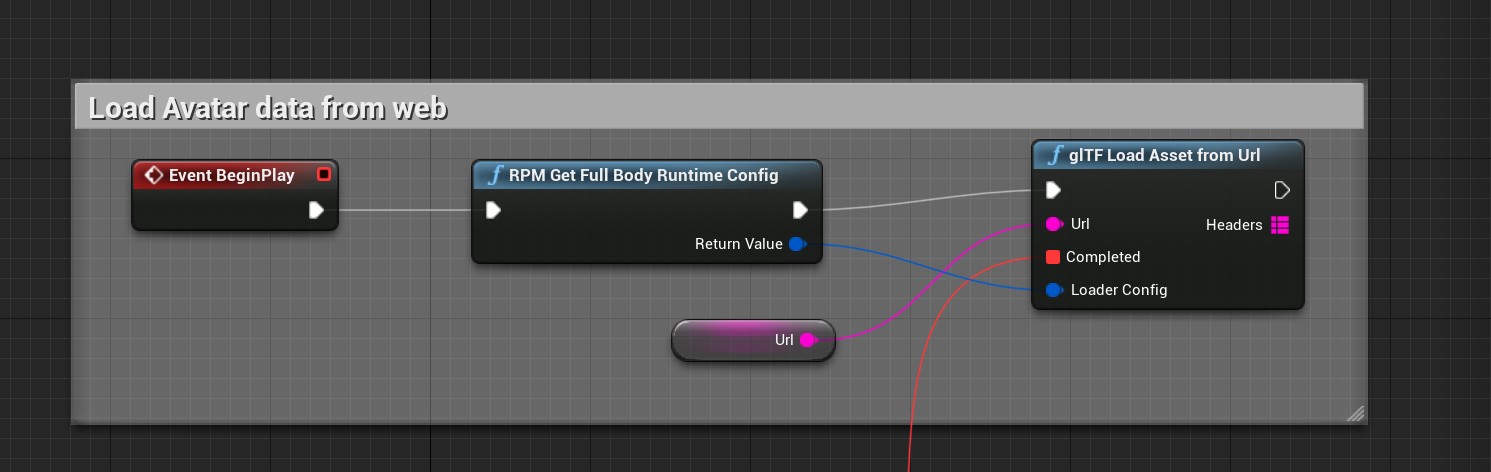Click the function icon on the glTF node
Image resolution: width=1491 pixels, height=472 pixels.
pos(1054,155)
